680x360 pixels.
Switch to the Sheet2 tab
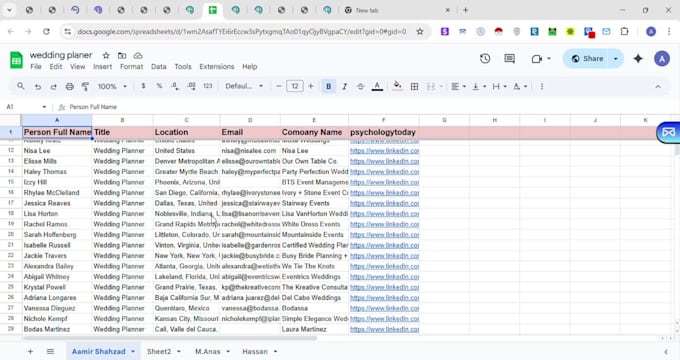pos(159,351)
